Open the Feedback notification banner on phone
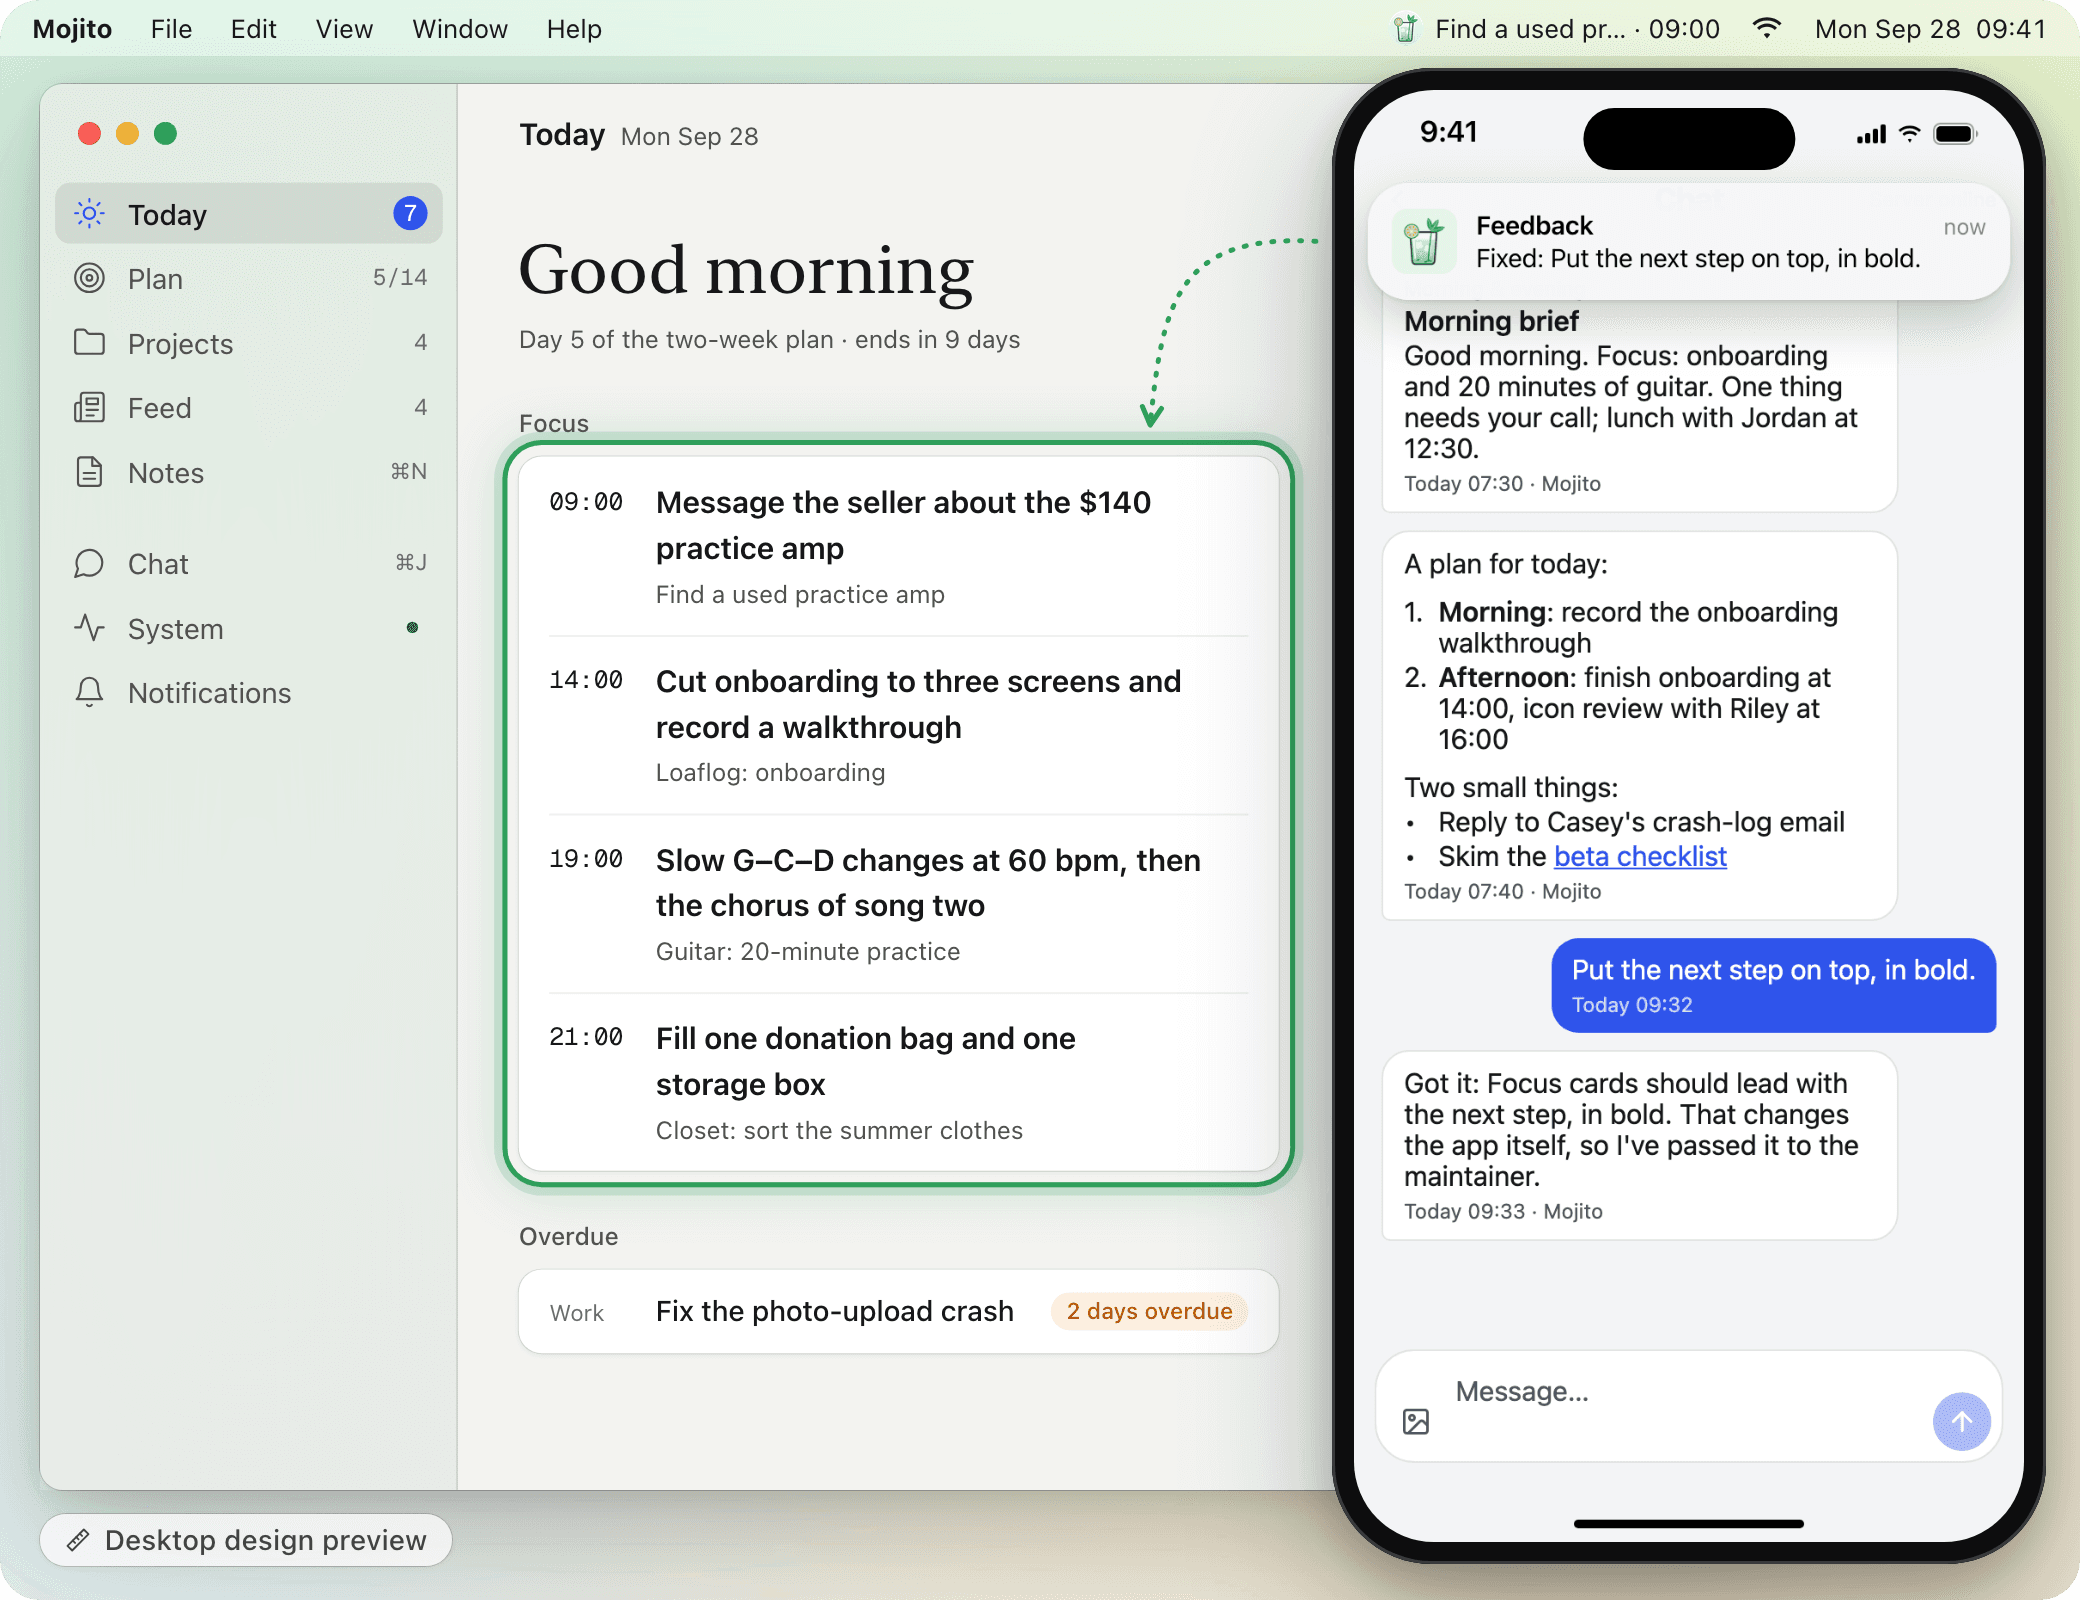2080x1600 pixels. point(1688,242)
